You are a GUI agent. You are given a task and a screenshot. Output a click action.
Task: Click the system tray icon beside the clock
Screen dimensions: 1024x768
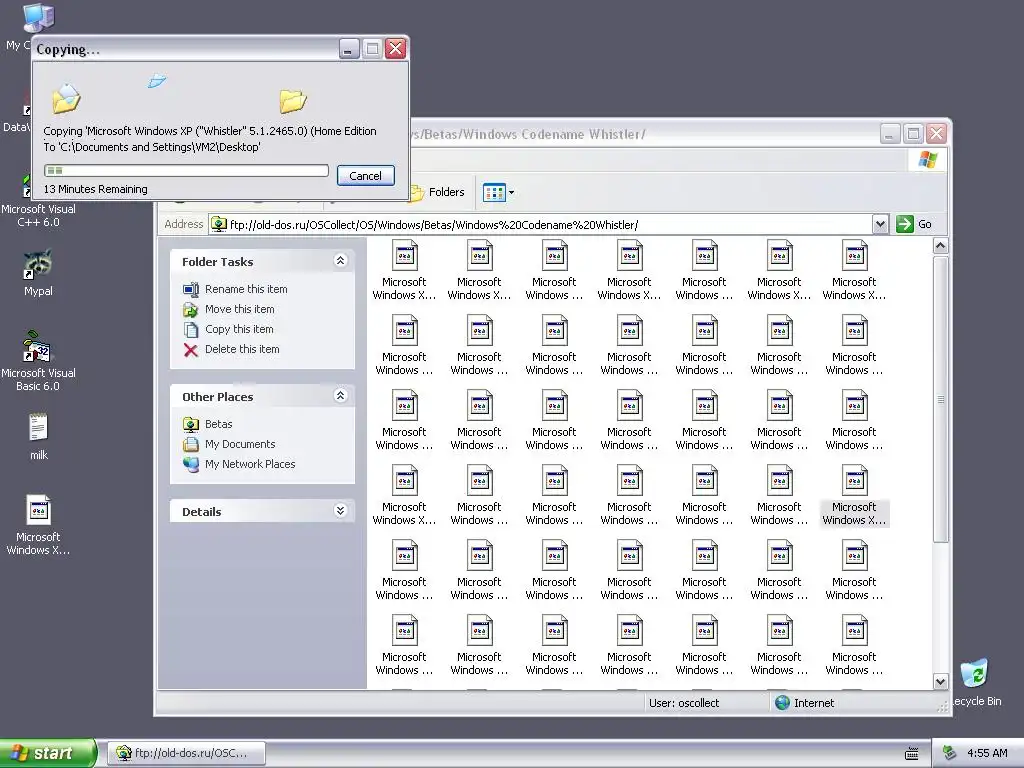pyautogui.click(x=950, y=753)
